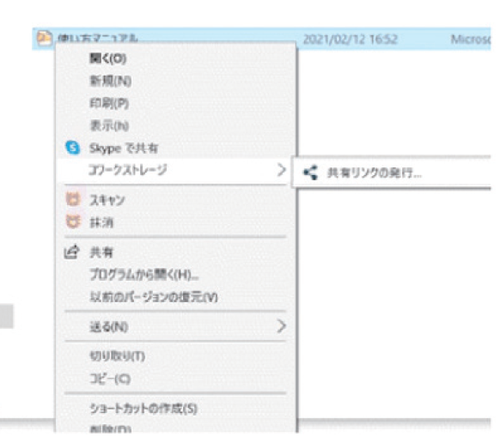Click the 共有 share arrow icon
The image size is (500, 443).
(72, 252)
